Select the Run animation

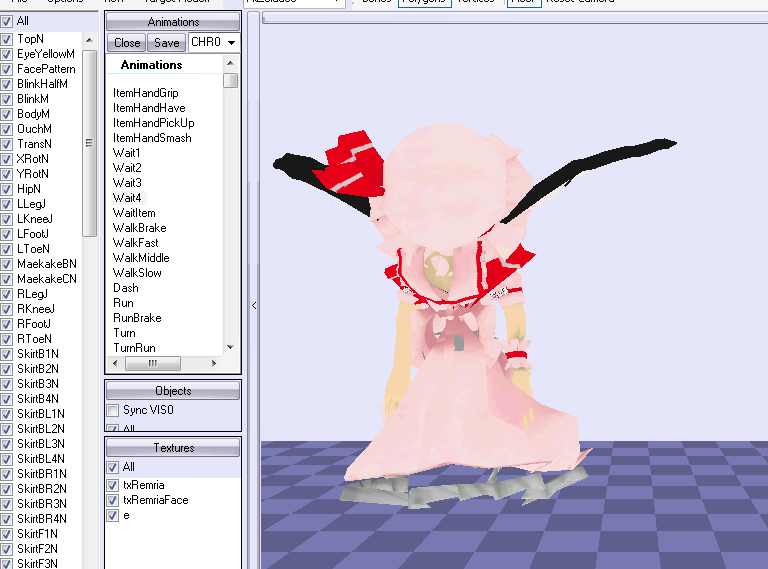pos(123,303)
